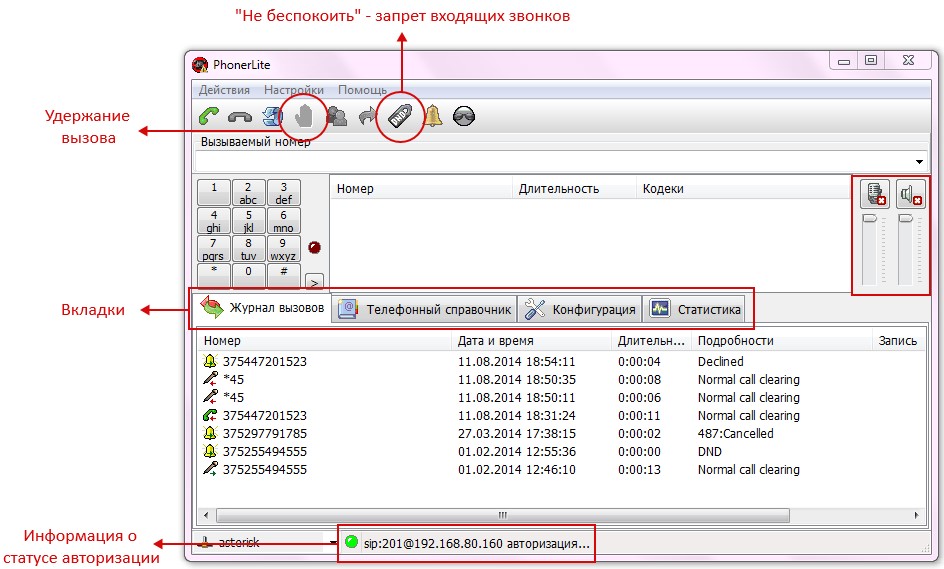
Task: Open the Статистика tab
Action: click(694, 309)
